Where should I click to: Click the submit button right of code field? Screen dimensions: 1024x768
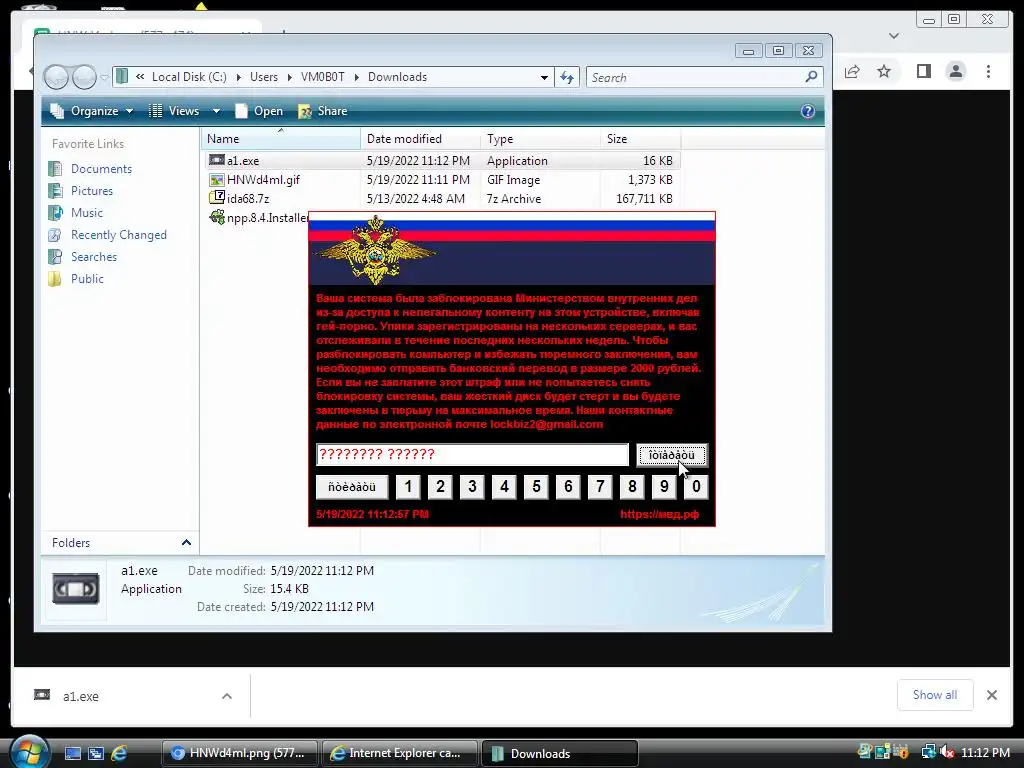(671, 455)
